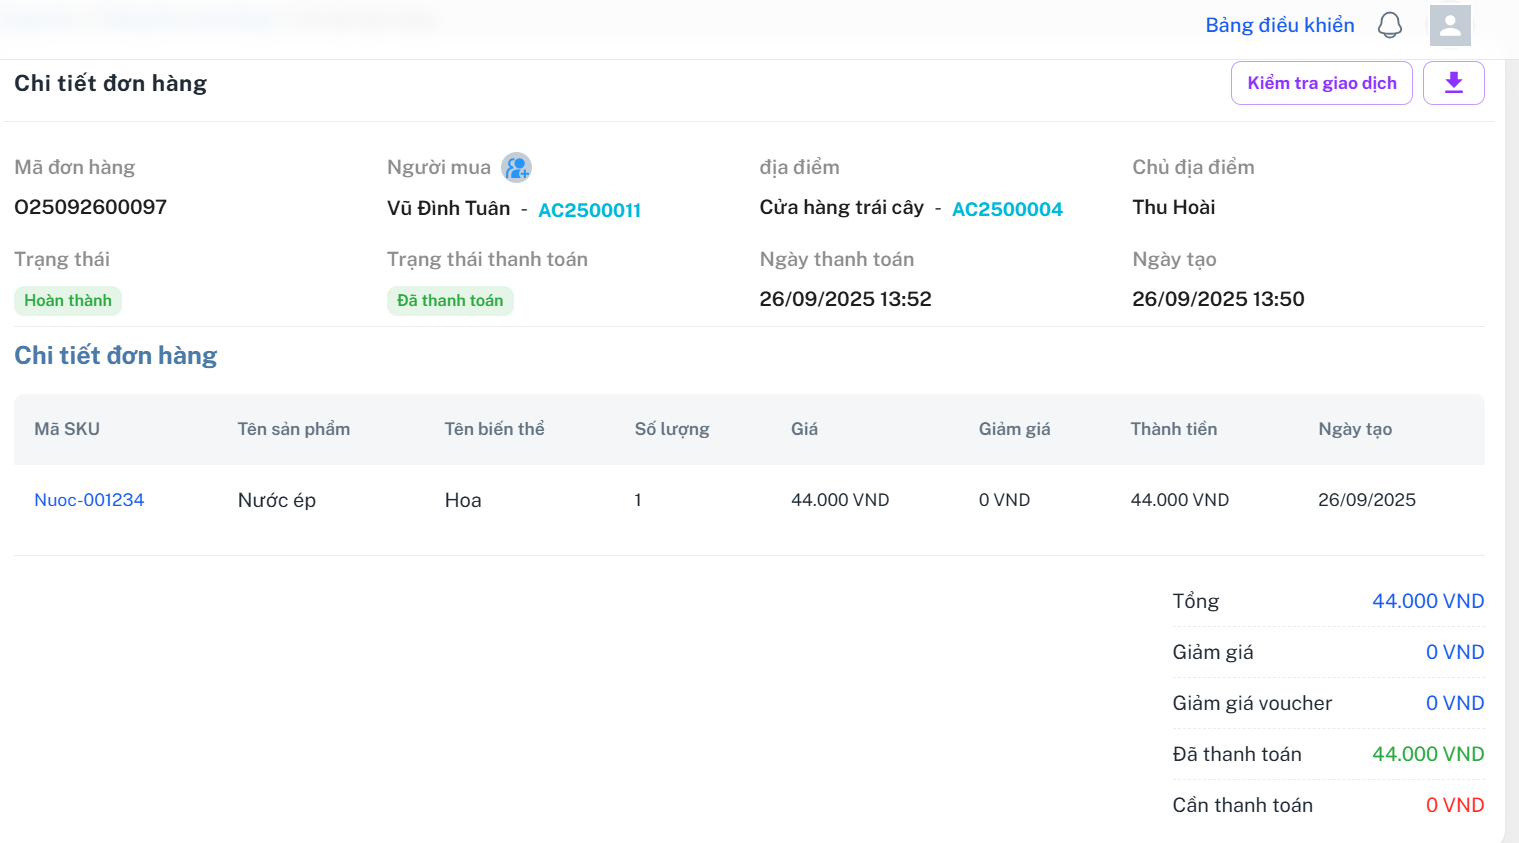
Task: Click the Đã thanh toán payment badge
Action: coord(450,301)
